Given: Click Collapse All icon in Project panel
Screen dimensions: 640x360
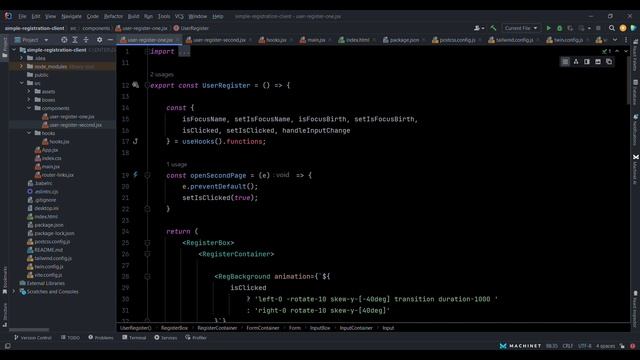Looking at the screenshot, I should (x=86, y=40).
